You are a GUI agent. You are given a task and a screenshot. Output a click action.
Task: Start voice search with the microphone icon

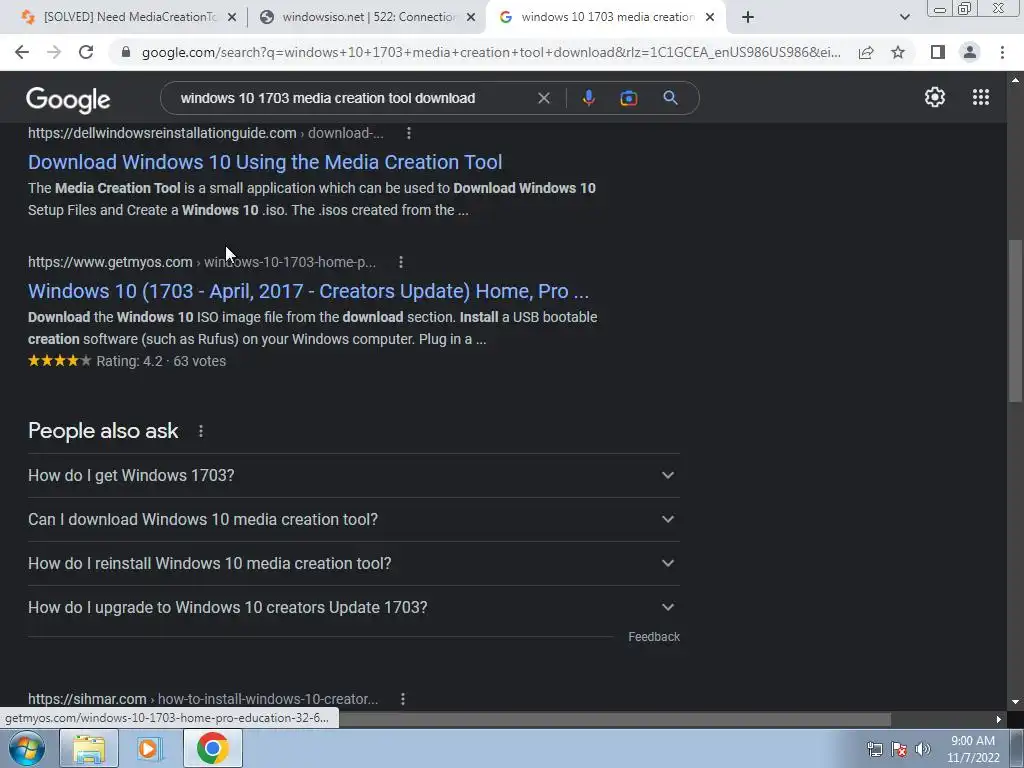(588, 98)
